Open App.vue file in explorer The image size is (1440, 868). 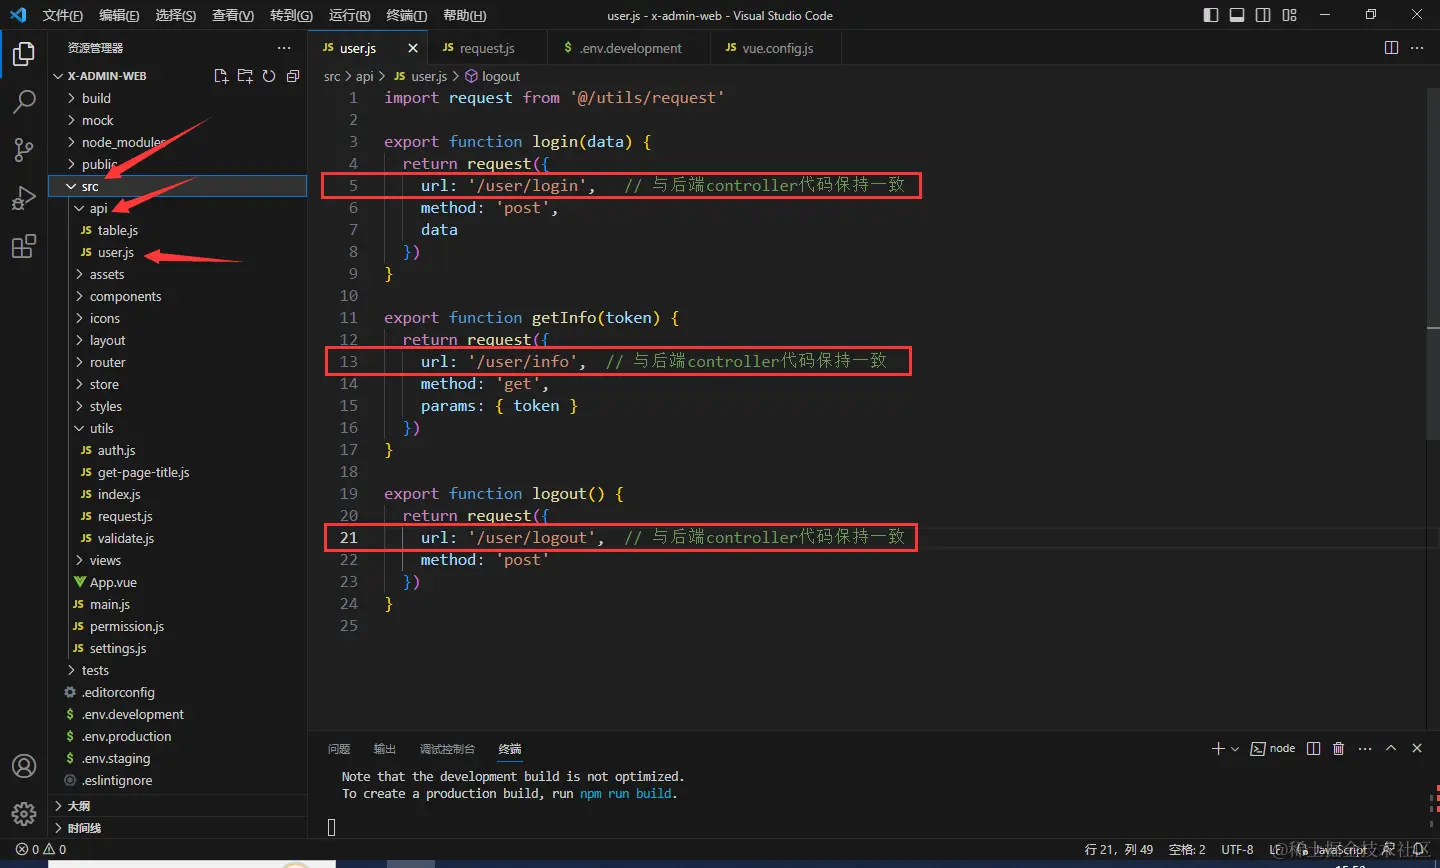[177, 582]
